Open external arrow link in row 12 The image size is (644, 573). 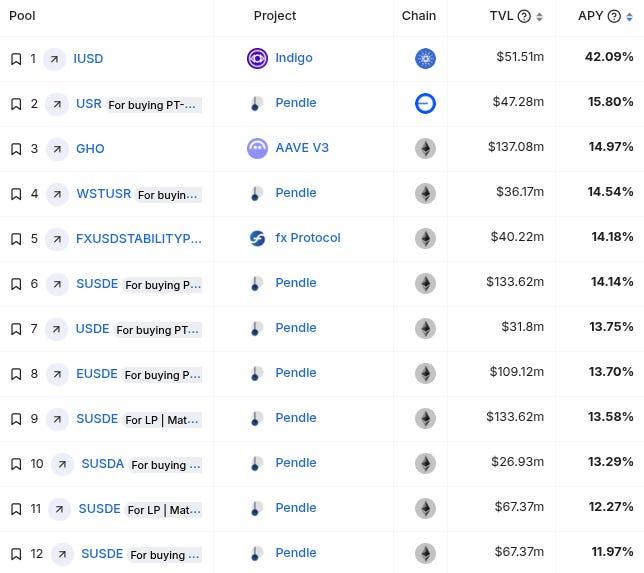click(x=62, y=554)
